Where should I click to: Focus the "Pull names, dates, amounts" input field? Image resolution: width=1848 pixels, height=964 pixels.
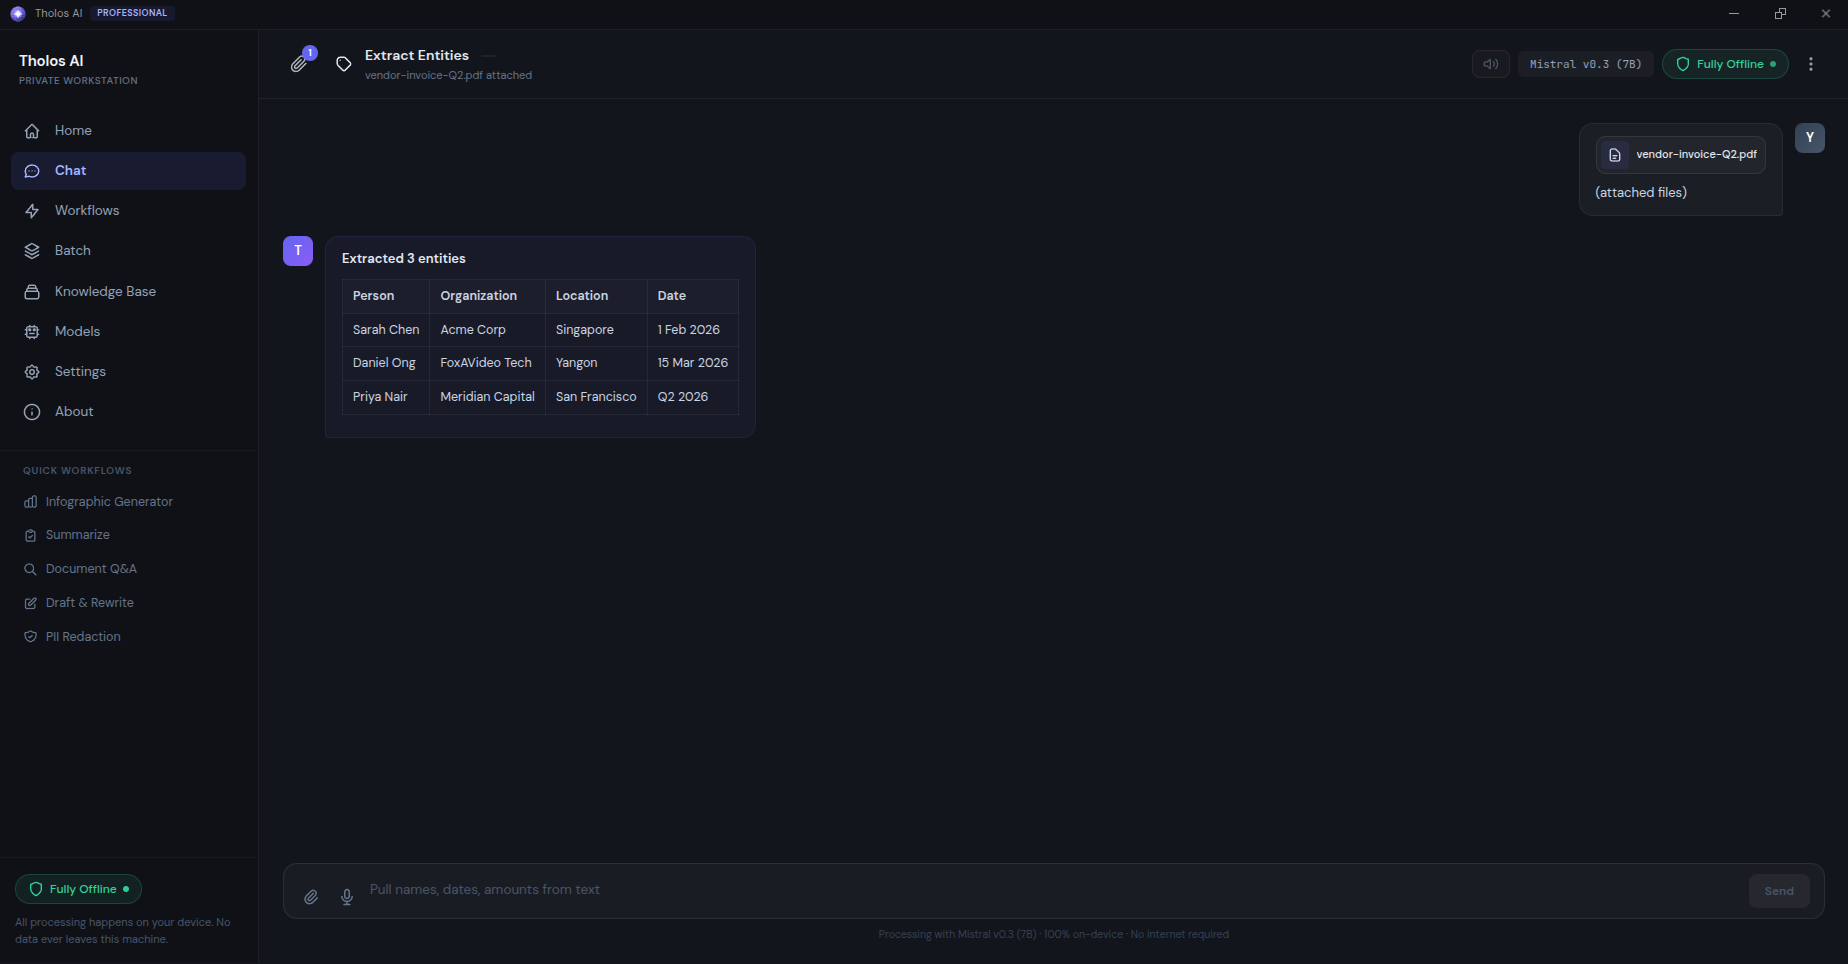point(1053,890)
